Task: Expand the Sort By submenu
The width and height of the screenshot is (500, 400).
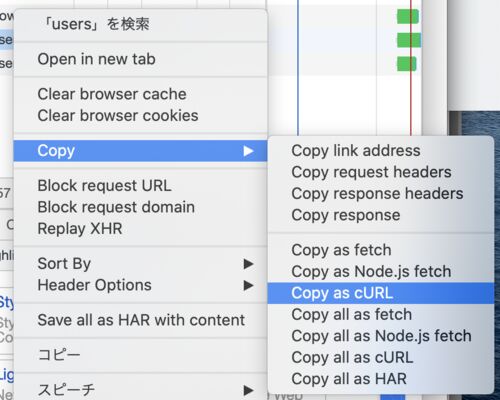Action: 140,264
